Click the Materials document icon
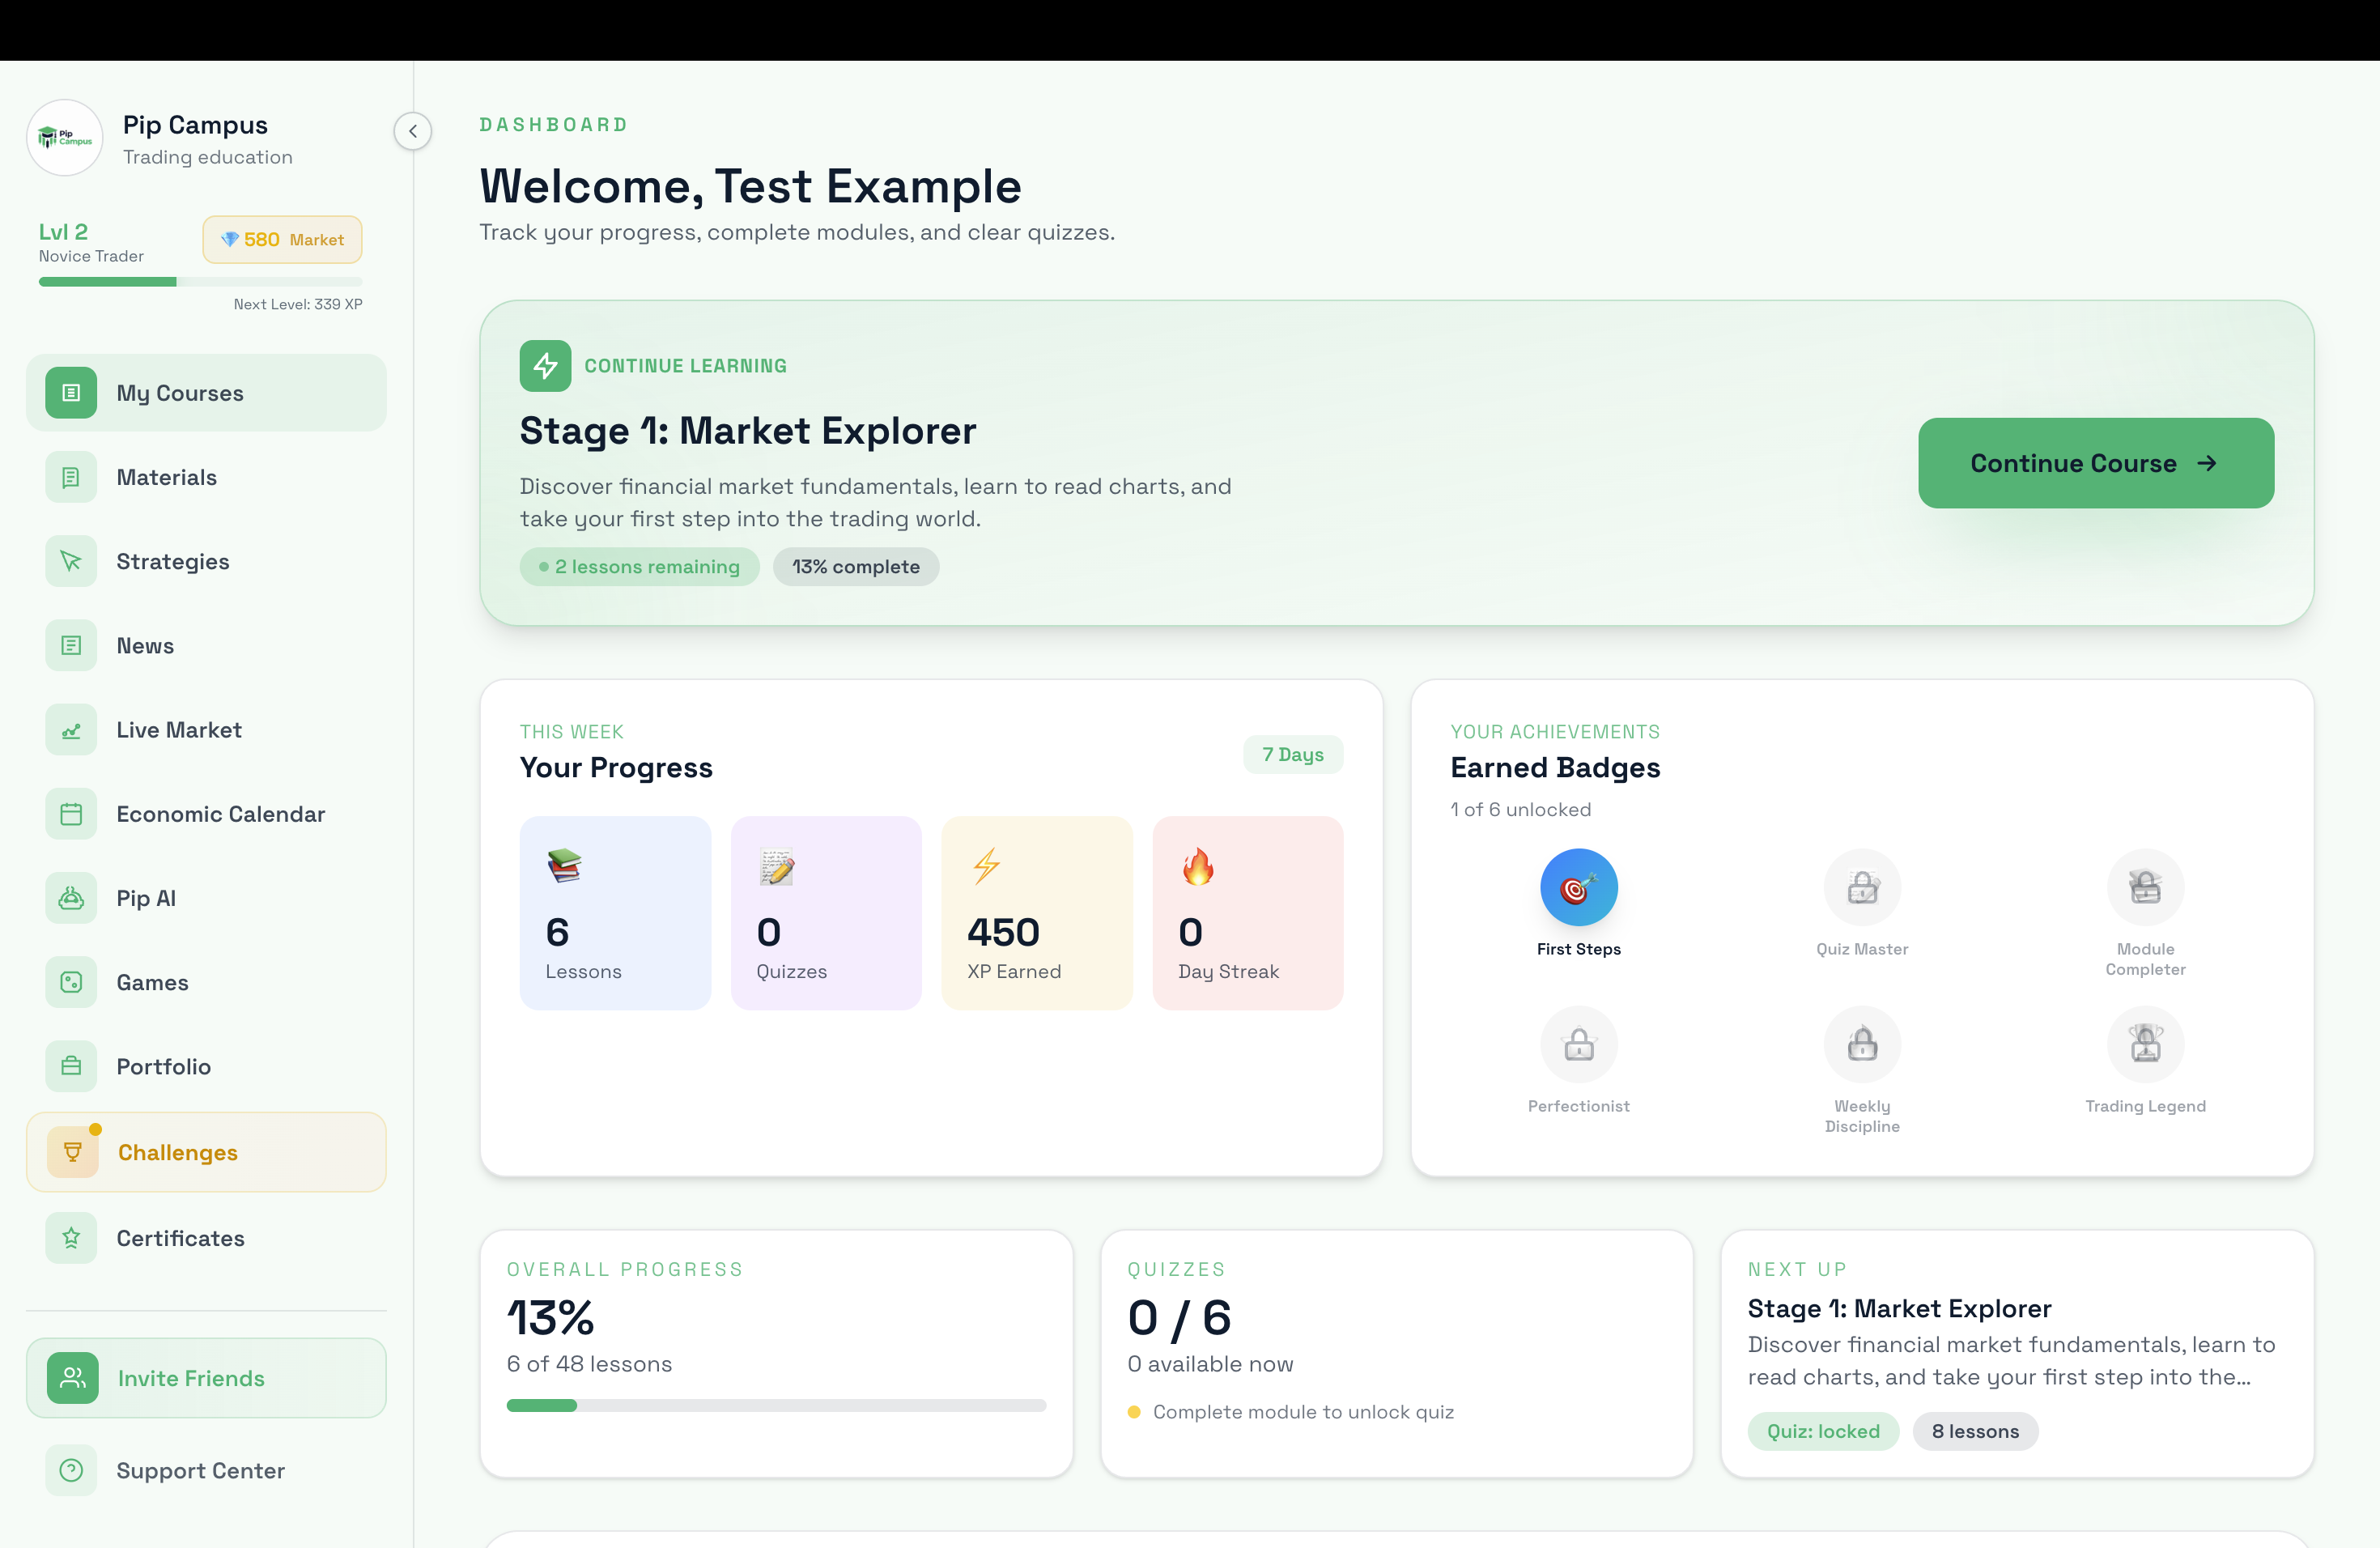This screenshot has width=2380, height=1548. (x=71, y=477)
